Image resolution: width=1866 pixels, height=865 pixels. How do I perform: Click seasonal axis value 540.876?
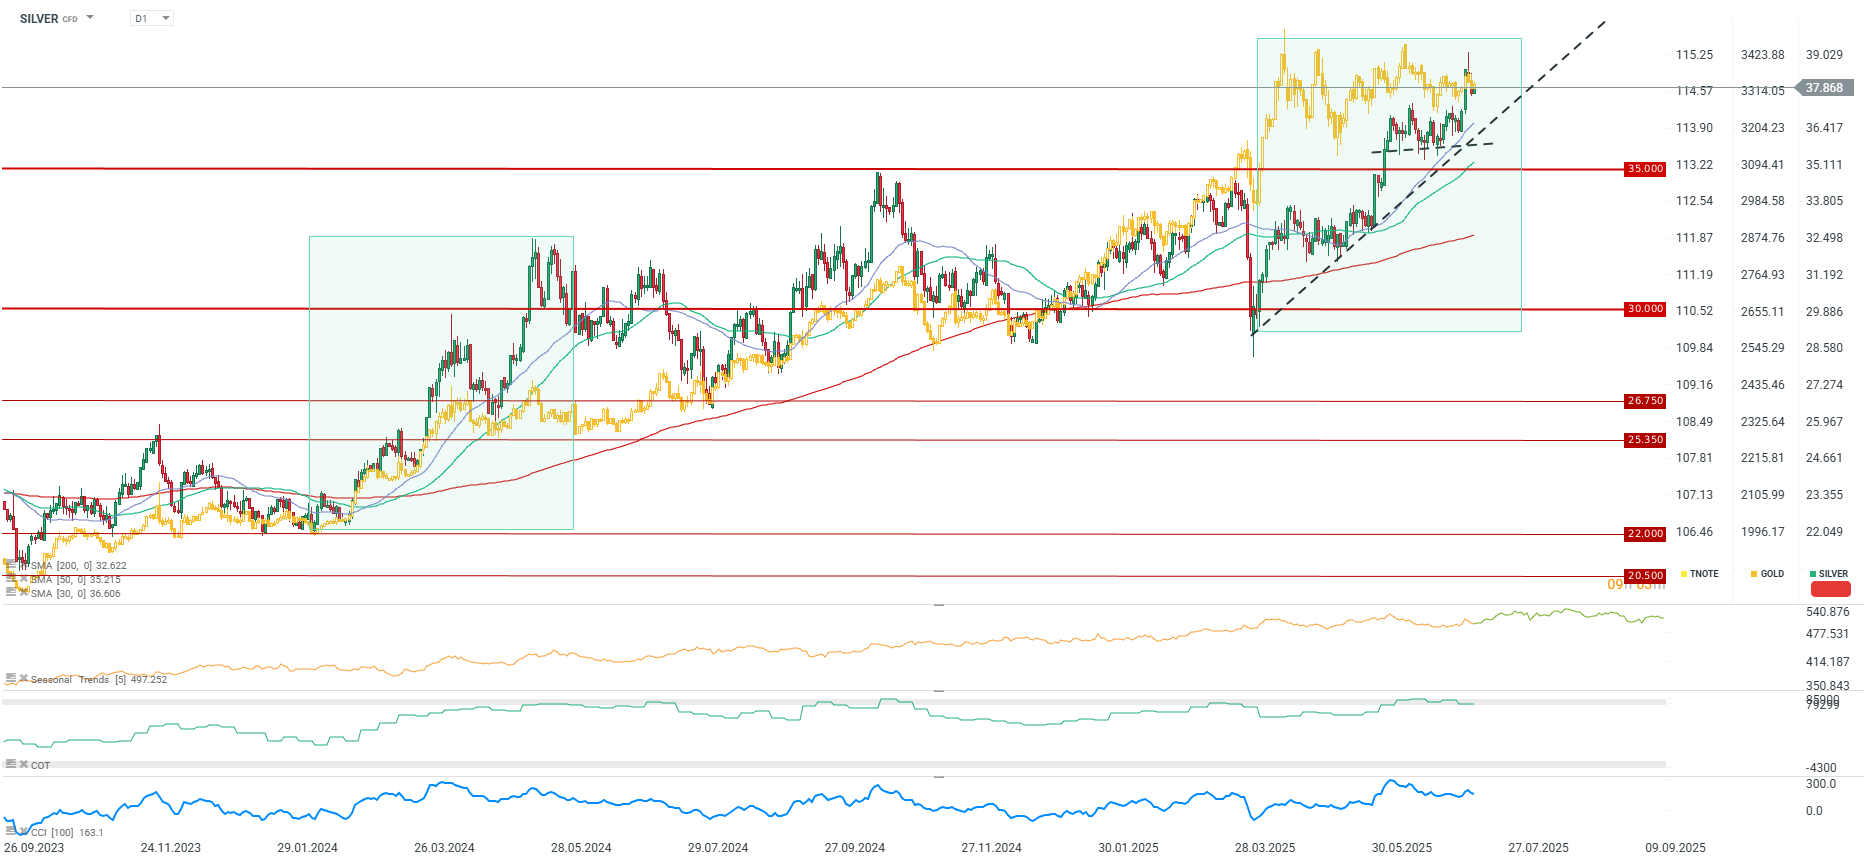coord(1828,612)
